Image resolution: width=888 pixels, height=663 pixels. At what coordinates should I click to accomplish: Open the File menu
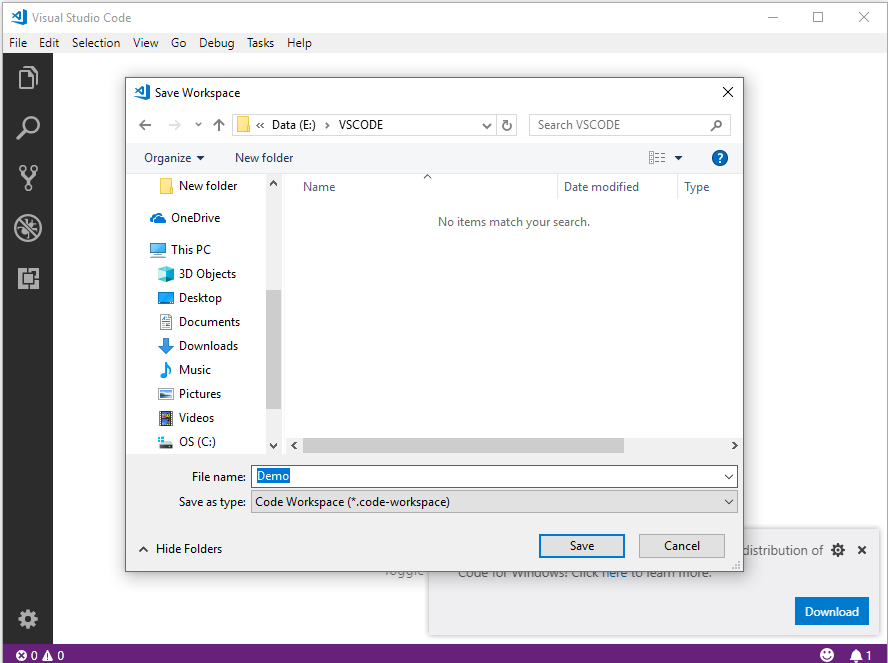18,43
